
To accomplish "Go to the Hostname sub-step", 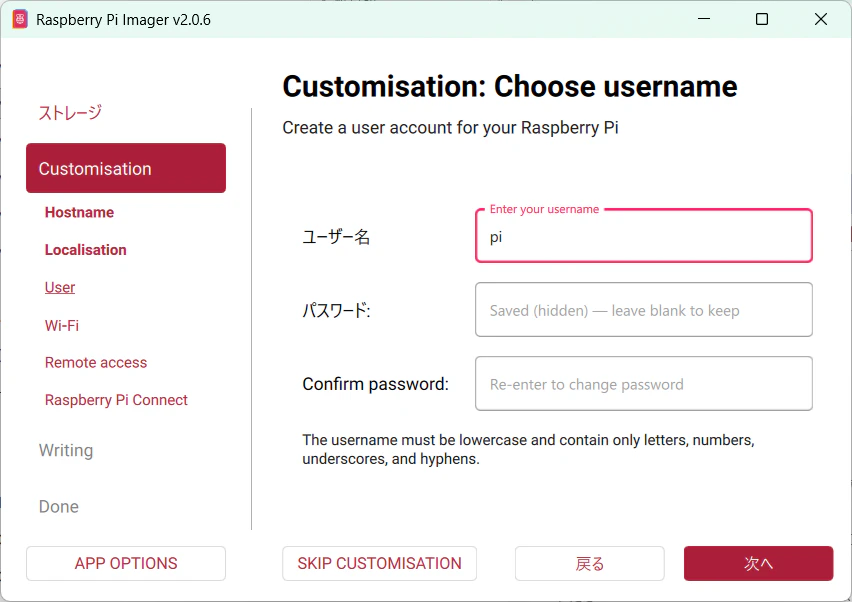I will 79,212.
